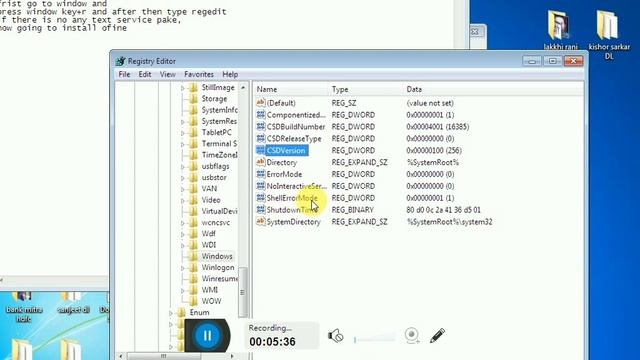The image size is (640, 360).
Task: Expand the Video registry key
Action: tap(183, 200)
